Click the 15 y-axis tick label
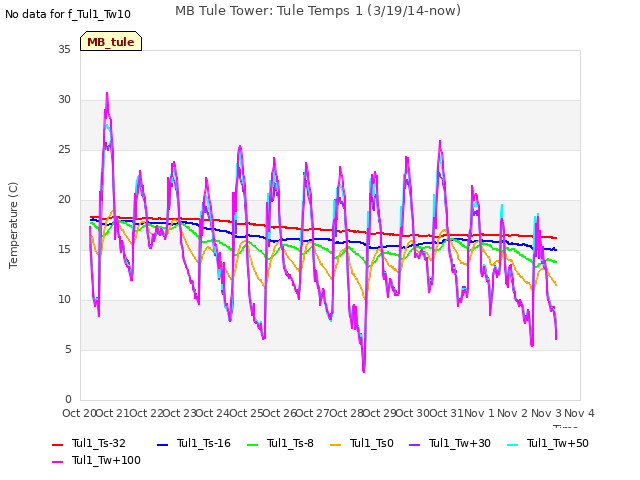Image resolution: width=640 pixels, height=480 pixels. coord(64,249)
